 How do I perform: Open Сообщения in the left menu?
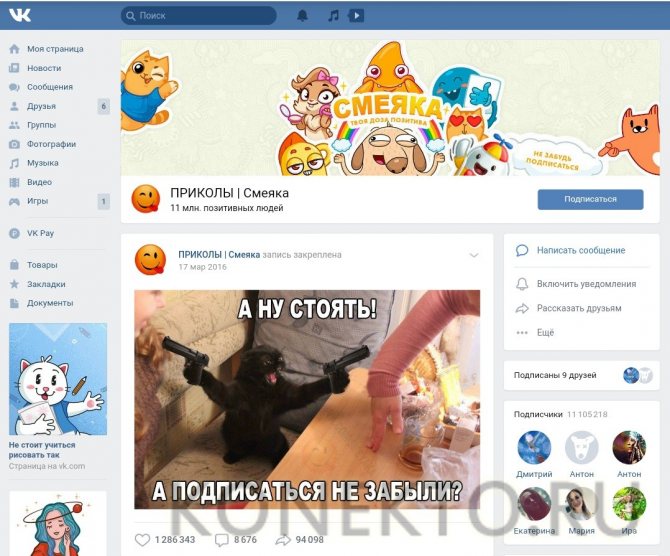[50, 87]
